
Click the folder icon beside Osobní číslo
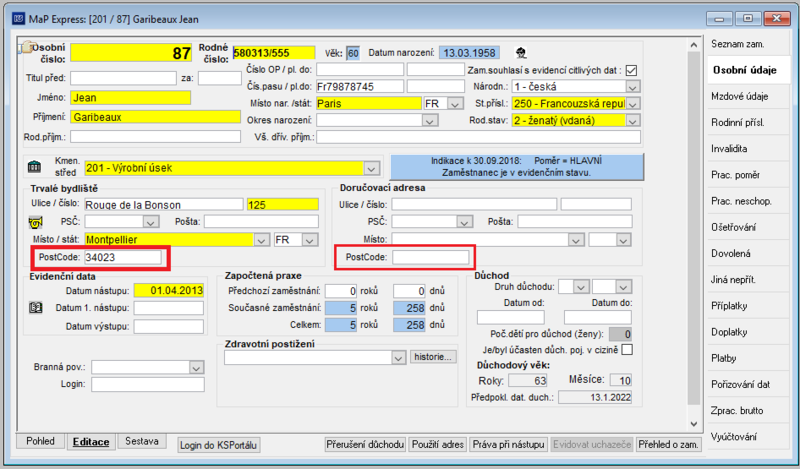click(x=25, y=48)
